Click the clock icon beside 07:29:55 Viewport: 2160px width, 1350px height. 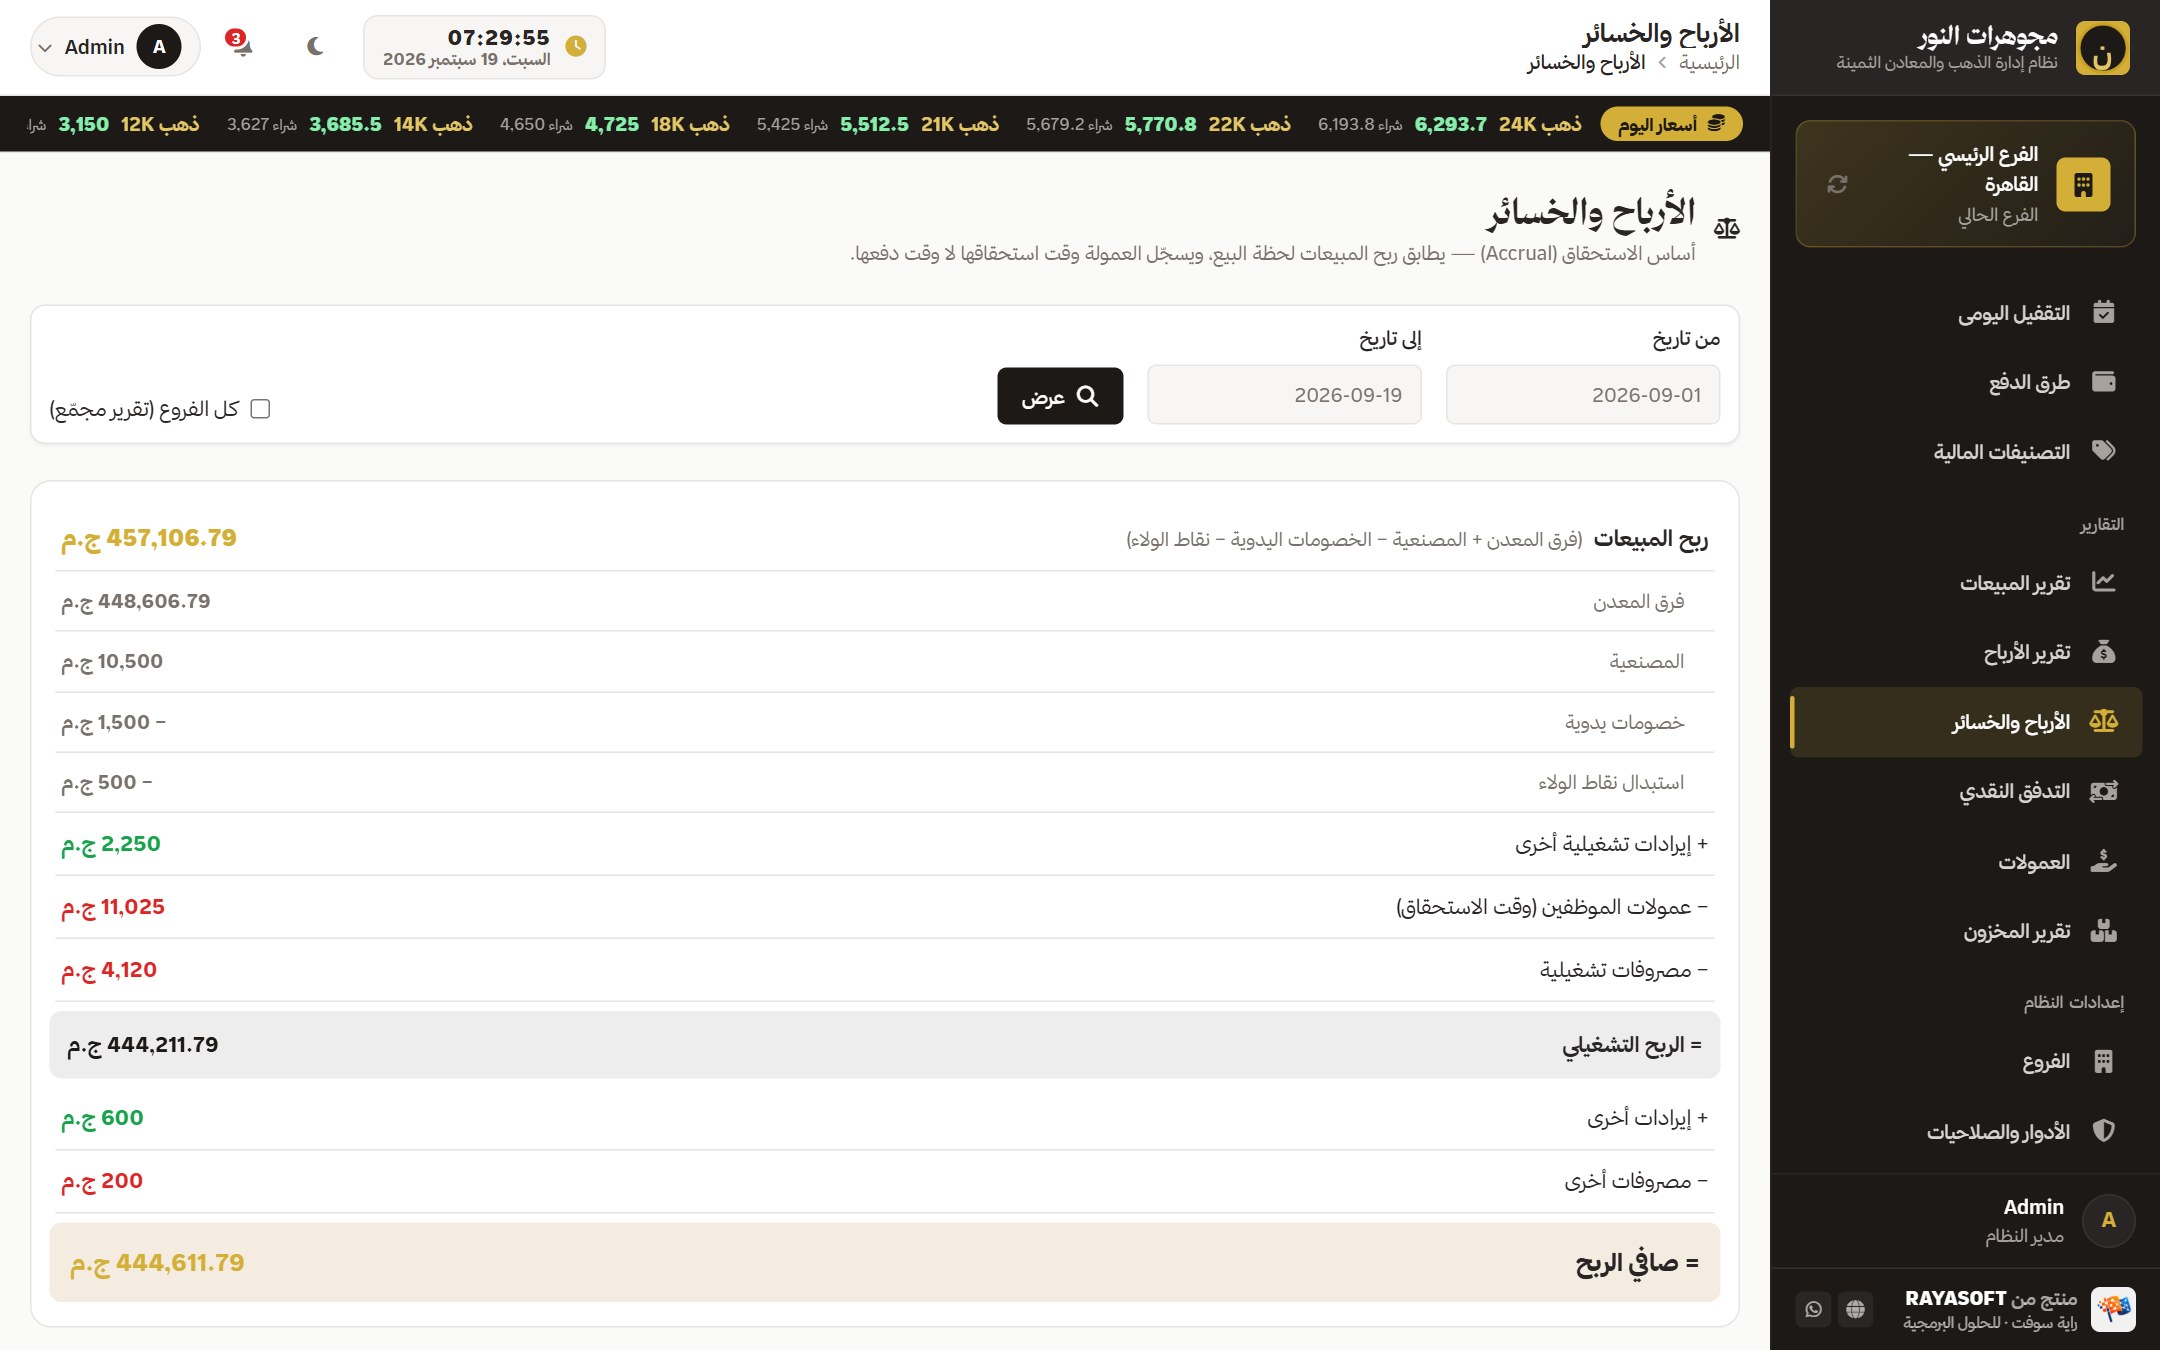click(576, 46)
